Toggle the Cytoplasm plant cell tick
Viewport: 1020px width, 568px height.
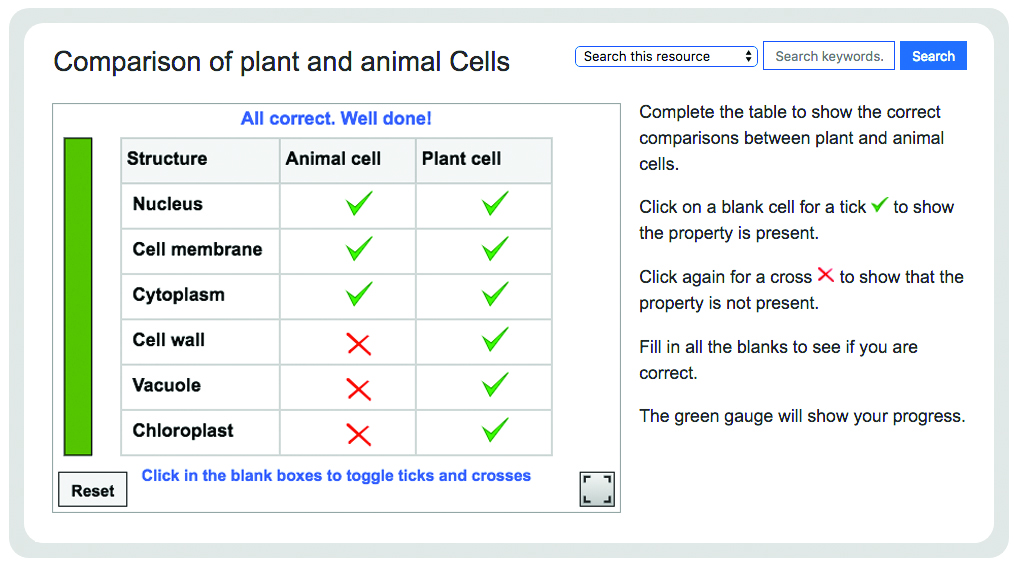pyautogui.click(x=495, y=294)
